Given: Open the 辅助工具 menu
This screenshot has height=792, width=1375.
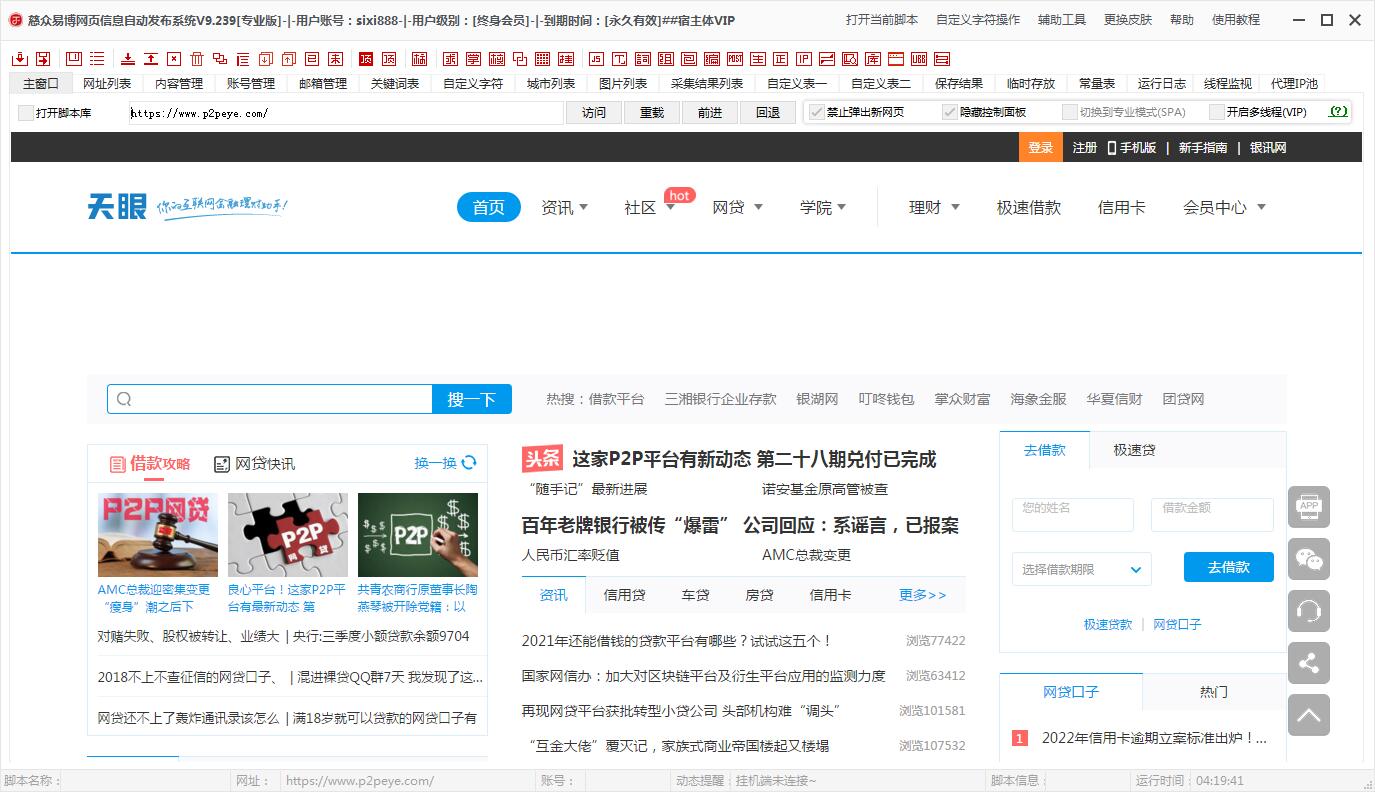Looking at the screenshot, I should 1062,20.
